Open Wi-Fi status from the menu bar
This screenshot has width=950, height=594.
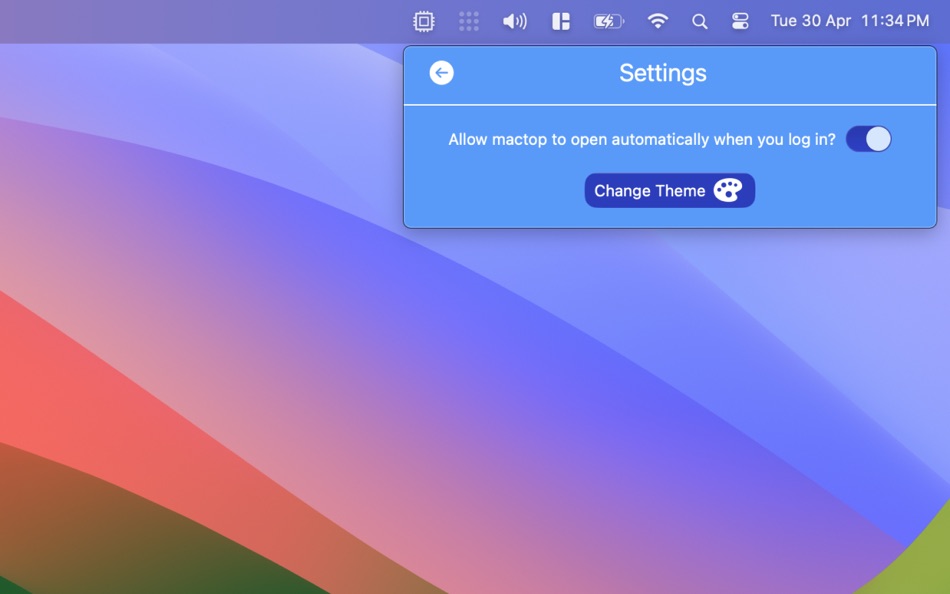(657, 20)
